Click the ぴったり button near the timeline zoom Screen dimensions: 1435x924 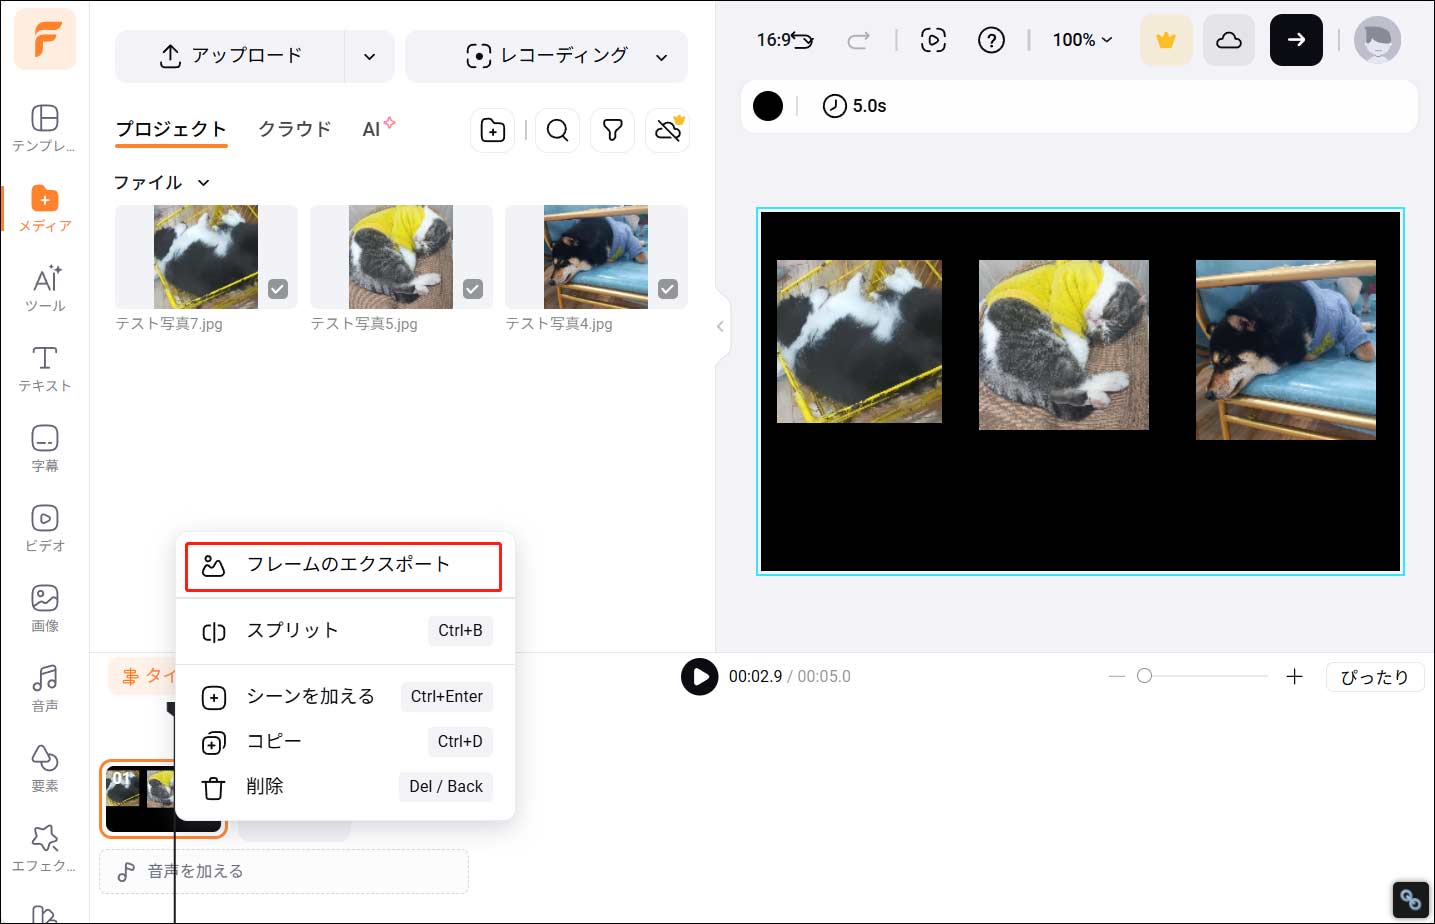[1375, 676]
